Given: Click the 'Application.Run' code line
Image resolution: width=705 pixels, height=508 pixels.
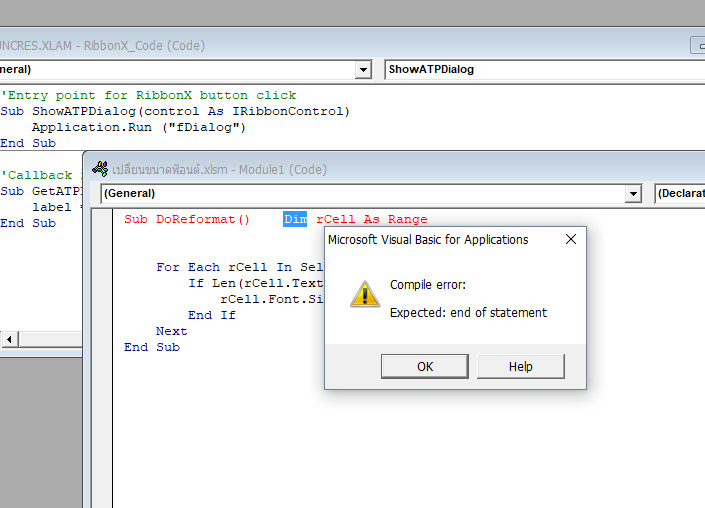Looking at the screenshot, I should [x=138, y=127].
